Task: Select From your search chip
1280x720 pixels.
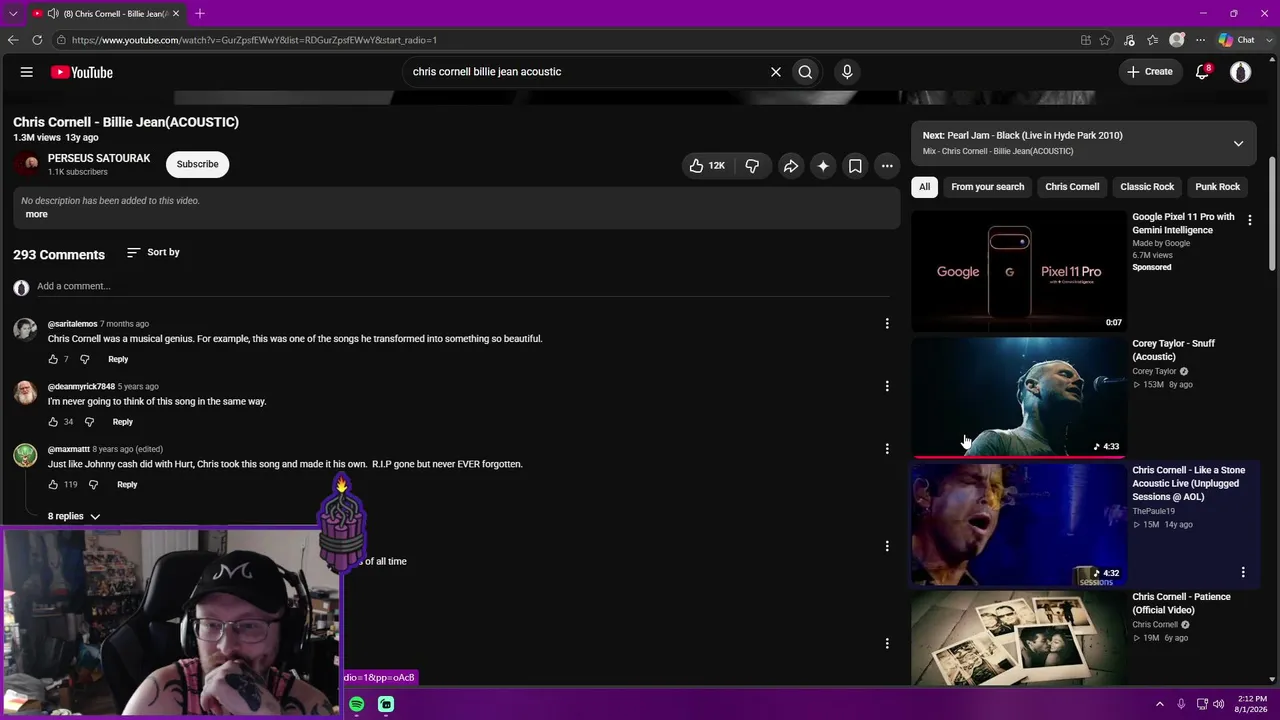Action: tap(988, 187)
